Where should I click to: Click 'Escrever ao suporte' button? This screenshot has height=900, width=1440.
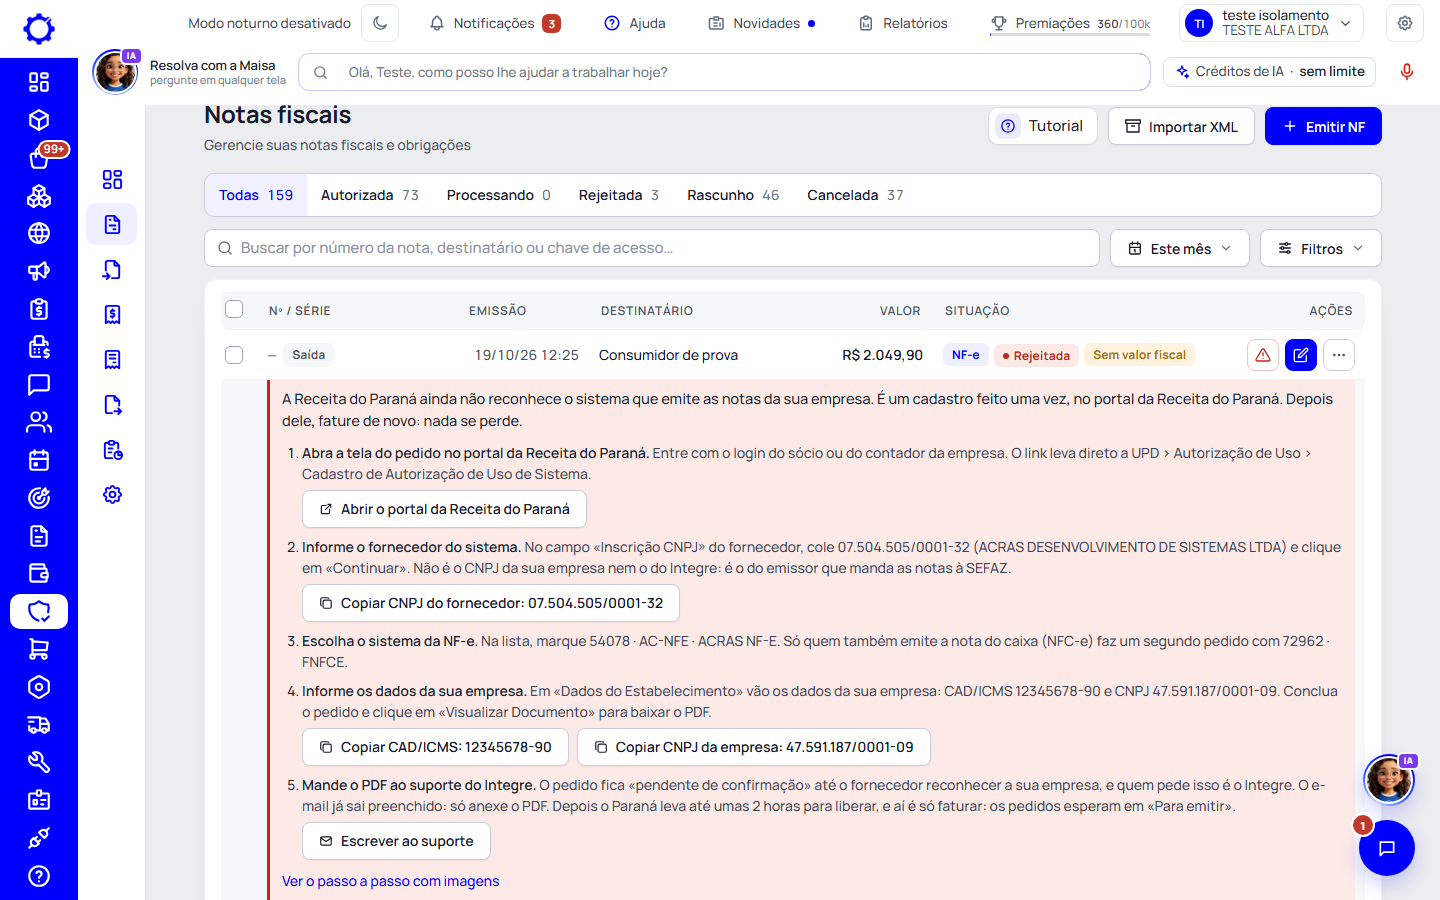[396, 841]
